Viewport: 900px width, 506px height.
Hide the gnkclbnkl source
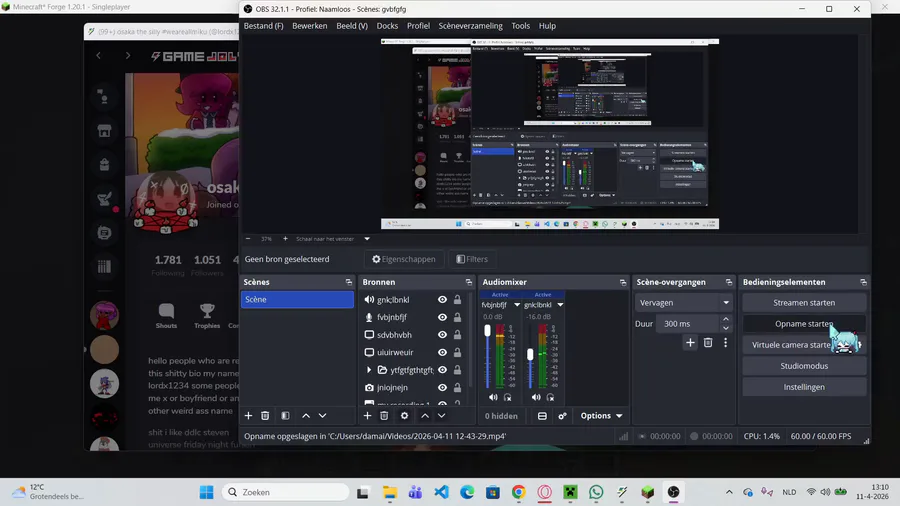(x=442, y=299)
